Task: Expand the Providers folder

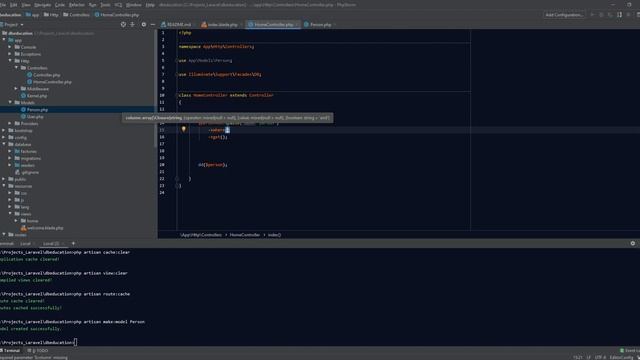Action: click(x=10, y=123)
